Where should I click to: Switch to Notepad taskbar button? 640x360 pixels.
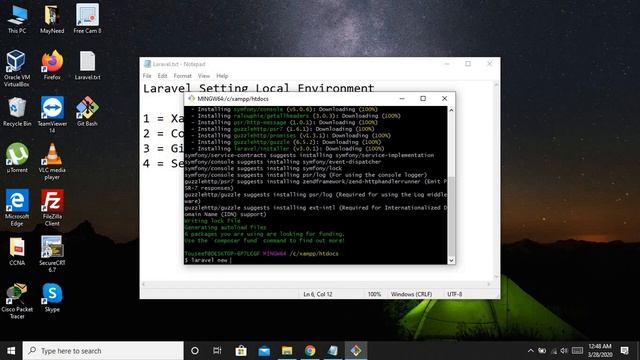tap(333, 351)
